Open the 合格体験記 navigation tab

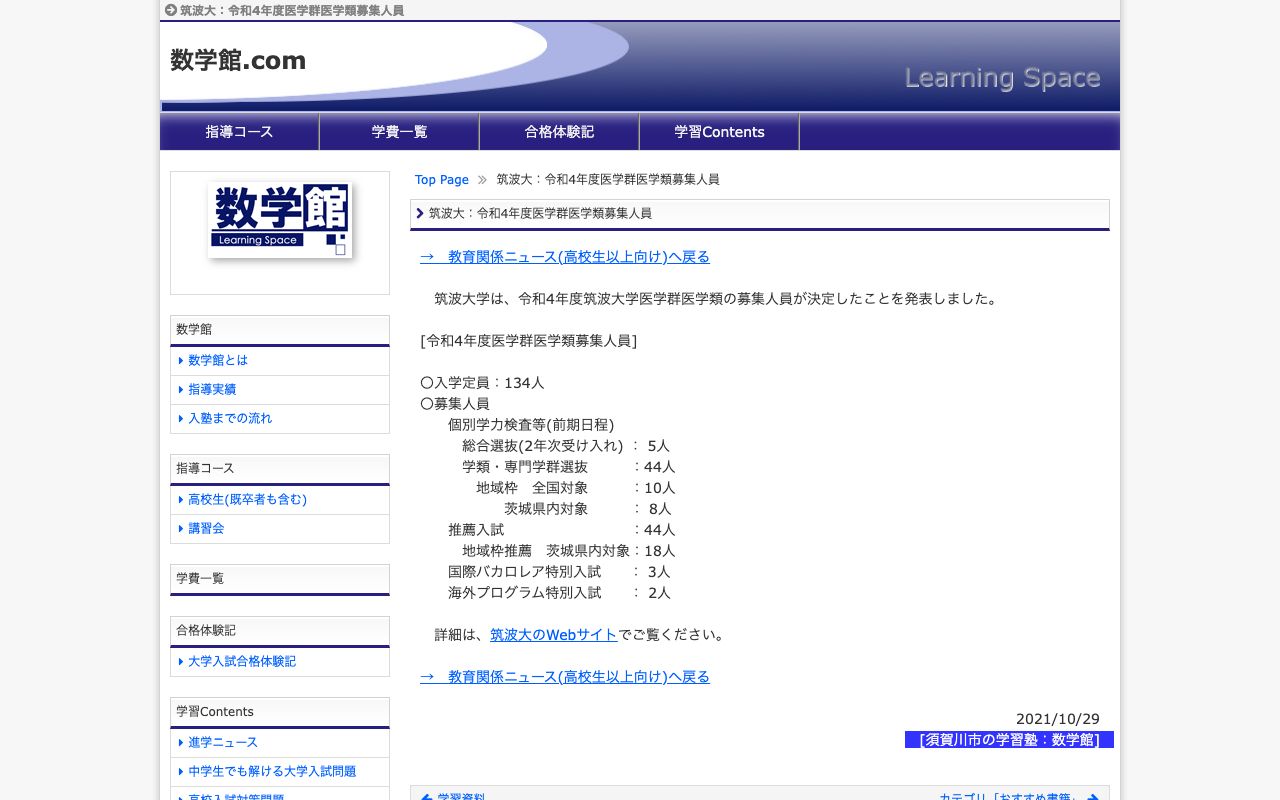coord(558,131)
